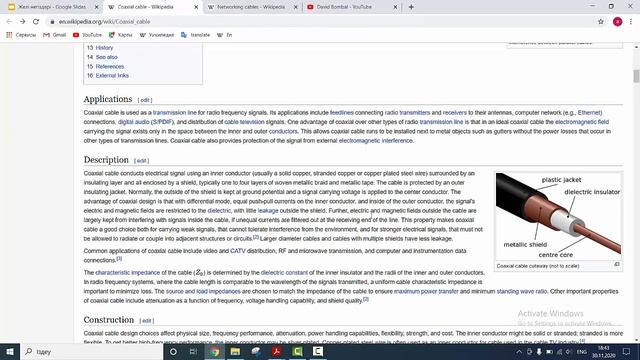Open the Википедия bookmark

click(x=157, y=35)
